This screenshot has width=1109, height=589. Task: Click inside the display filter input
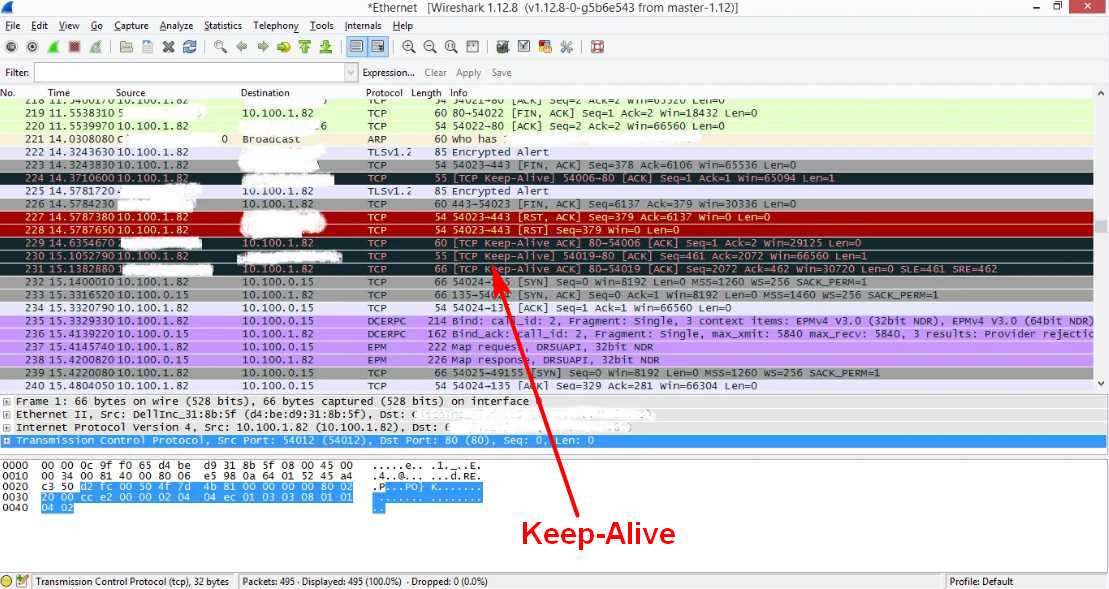click(x=190, y=73)
